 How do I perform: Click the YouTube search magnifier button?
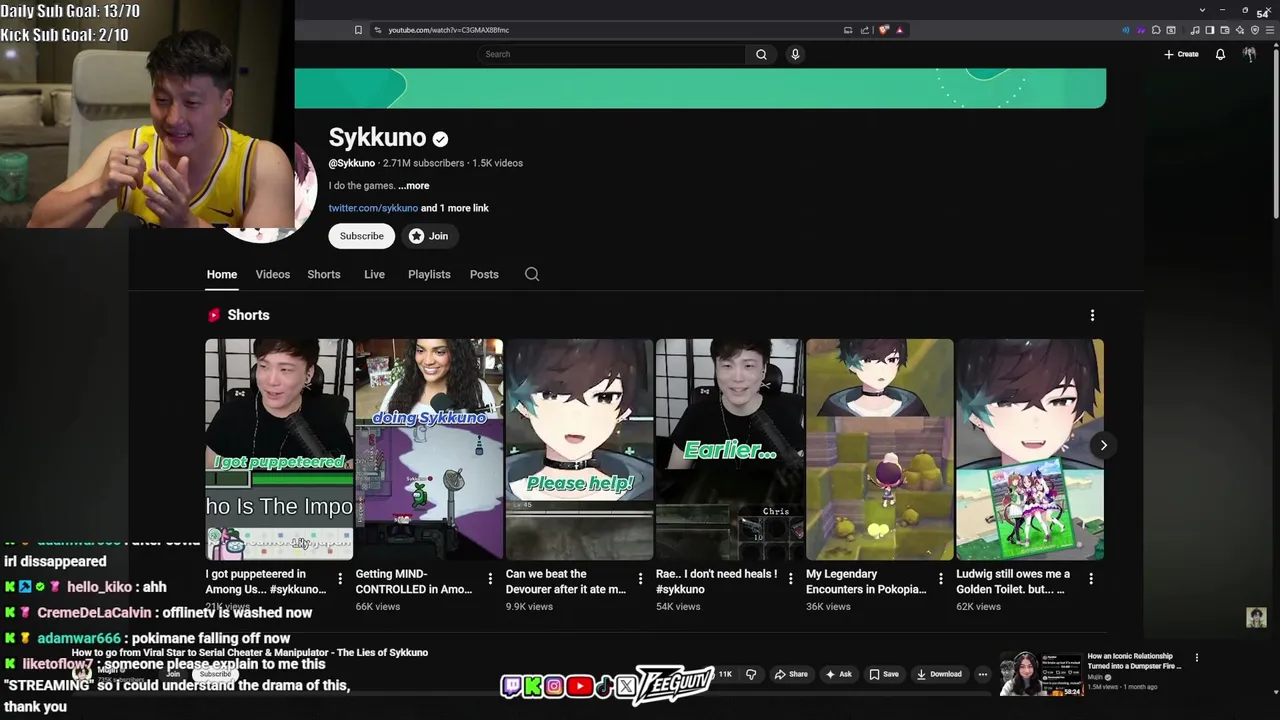click(761, 54)
